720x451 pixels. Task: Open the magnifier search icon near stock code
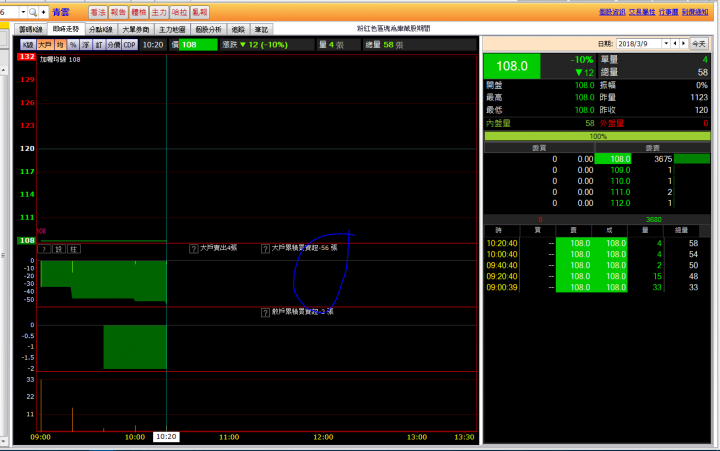(33, 12)
